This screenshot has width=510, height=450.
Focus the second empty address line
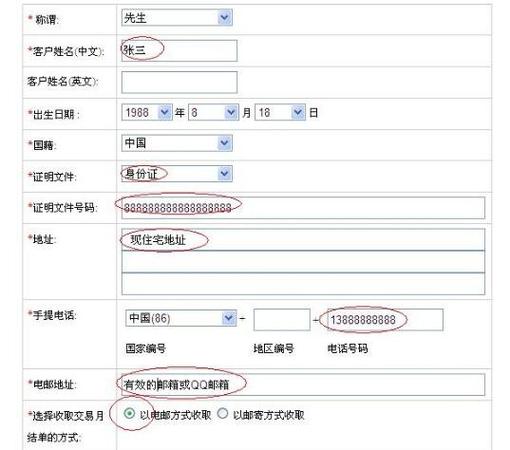(x=303, y=262)
